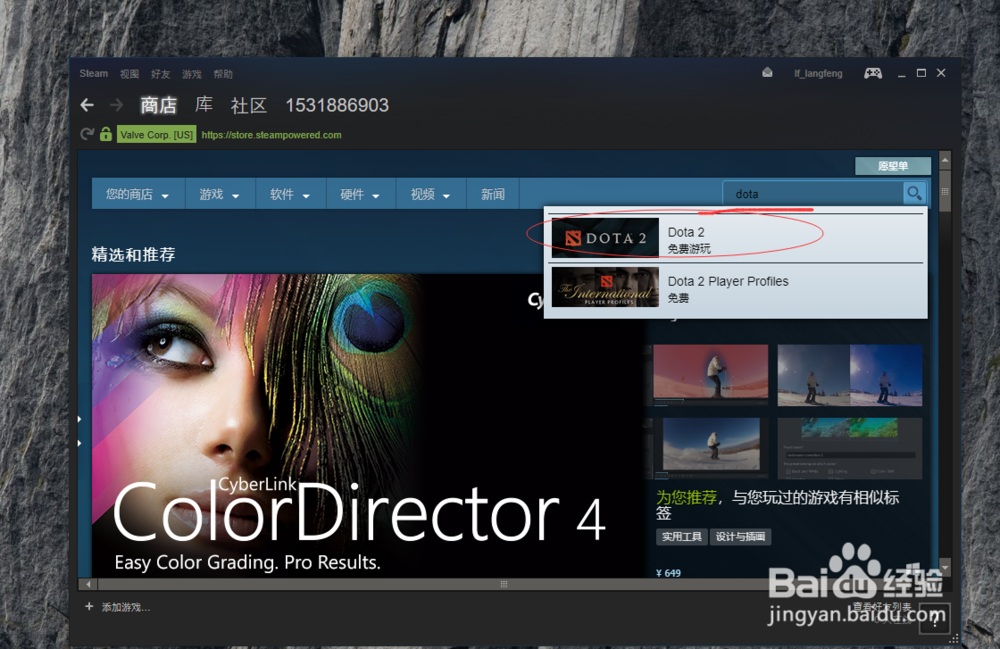The image size is (1000, 649).
Task: Select the Dota 2 search result
Action: tap(737, 238)
